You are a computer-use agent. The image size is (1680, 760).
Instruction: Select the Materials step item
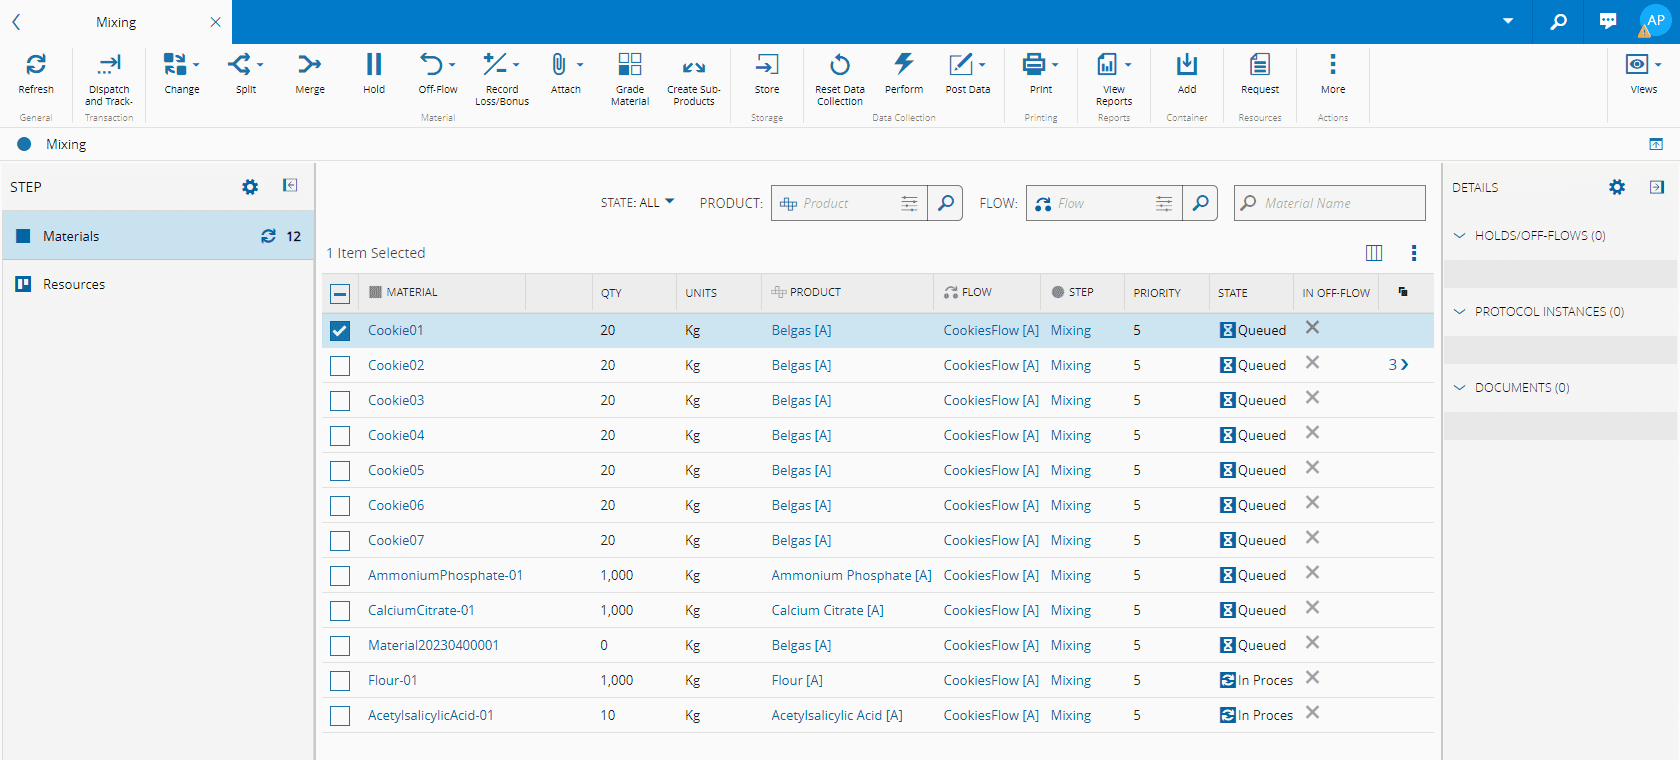coord(71,237)
